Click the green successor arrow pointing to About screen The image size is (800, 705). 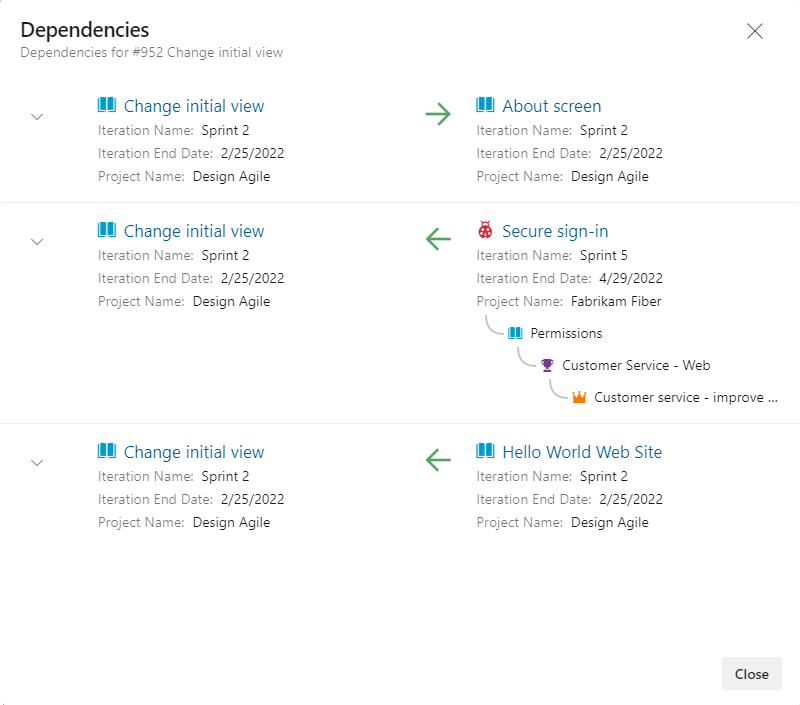(438, 114)
